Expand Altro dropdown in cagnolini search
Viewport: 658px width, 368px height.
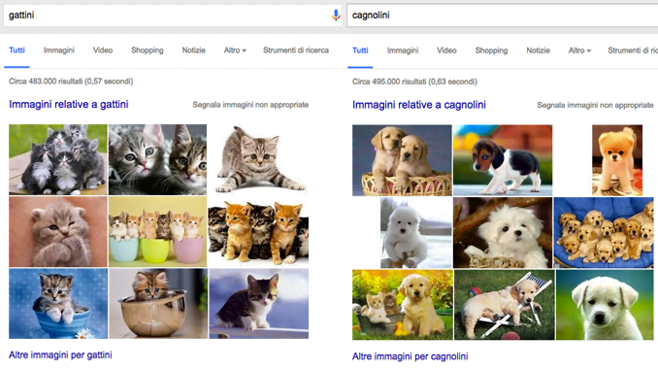(580, 50)
